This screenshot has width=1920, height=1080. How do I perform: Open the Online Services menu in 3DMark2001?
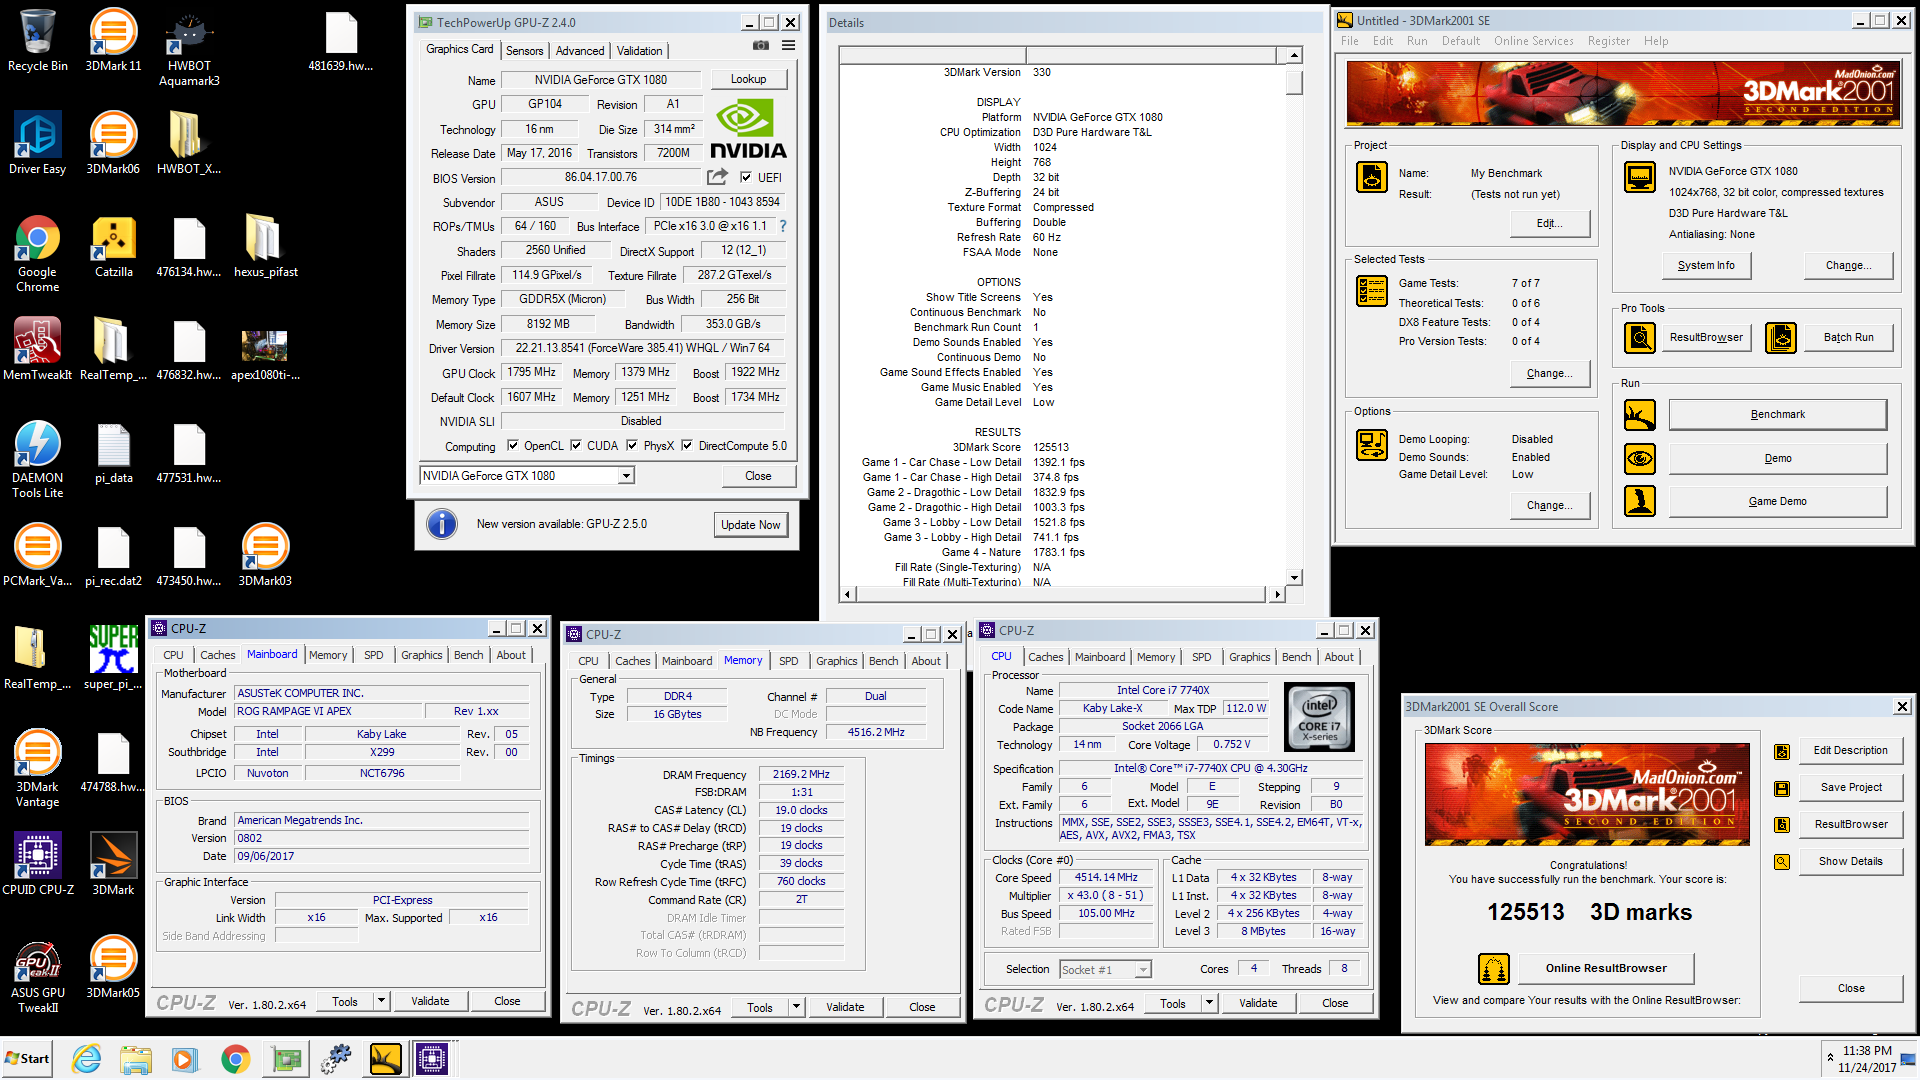[1533, 41]
